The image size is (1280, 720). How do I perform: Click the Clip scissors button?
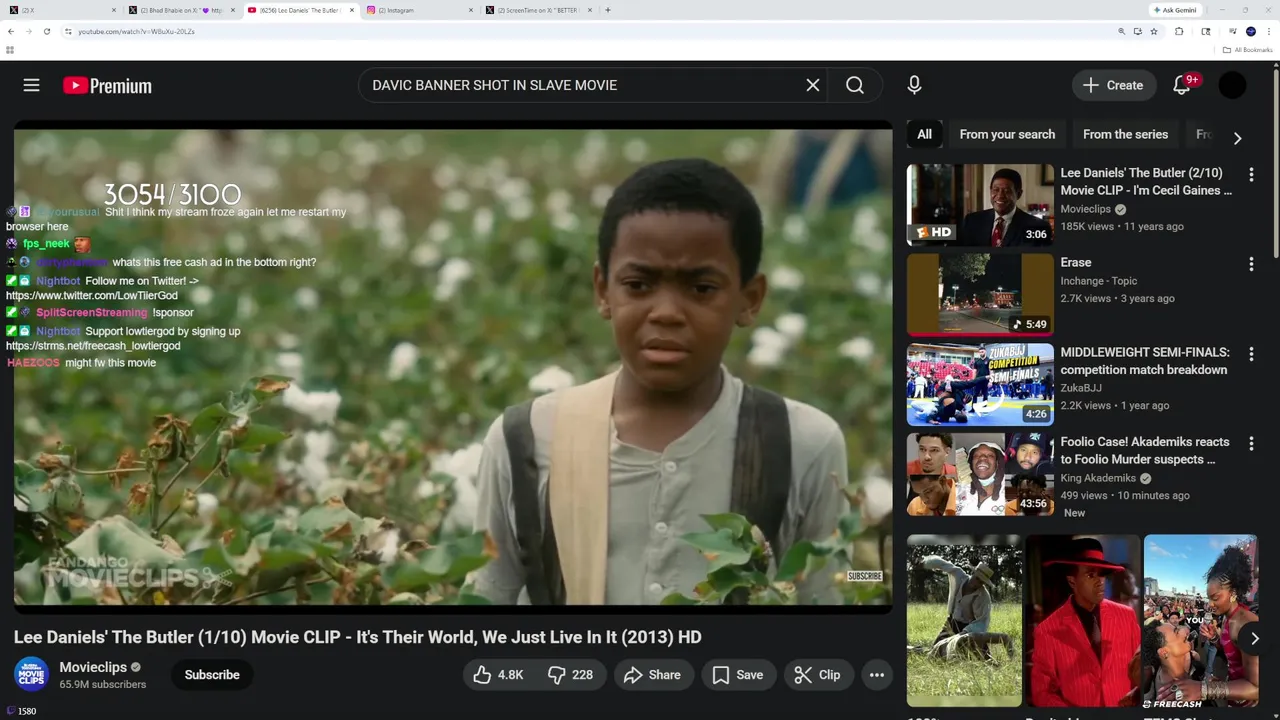pos(818,675)
